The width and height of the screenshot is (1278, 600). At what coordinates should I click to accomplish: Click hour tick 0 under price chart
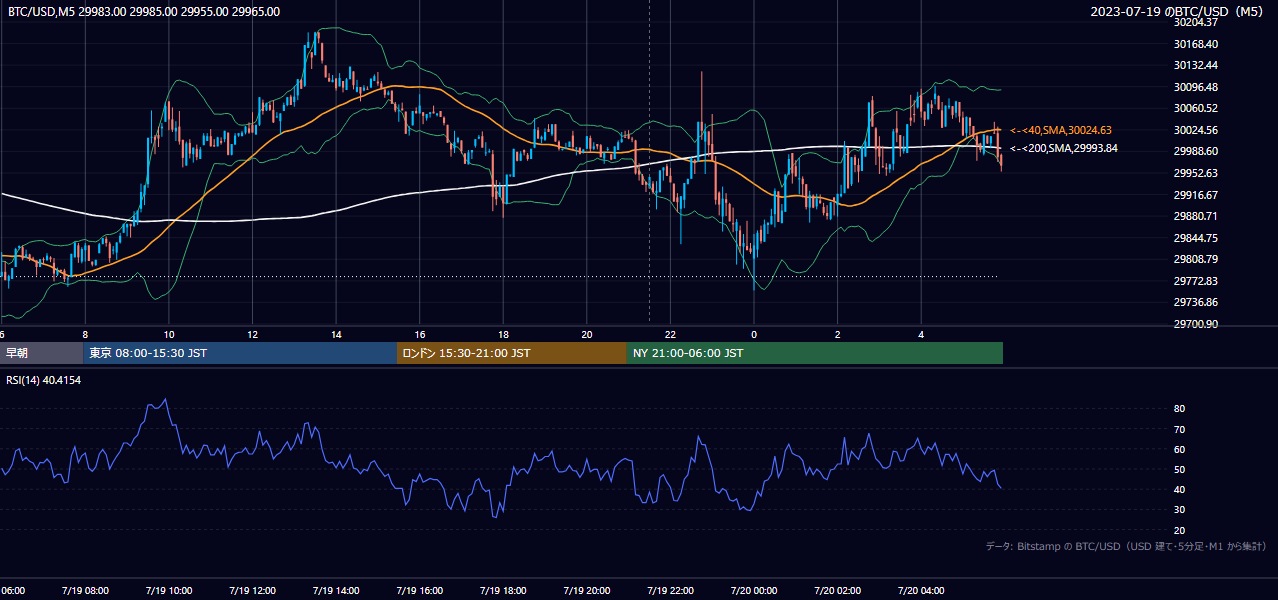[x=753, y=335]
